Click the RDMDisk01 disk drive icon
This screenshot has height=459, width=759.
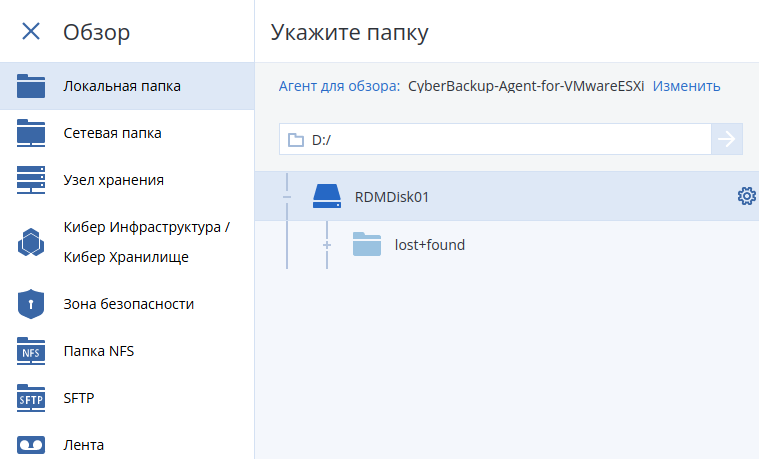point(327,196)
